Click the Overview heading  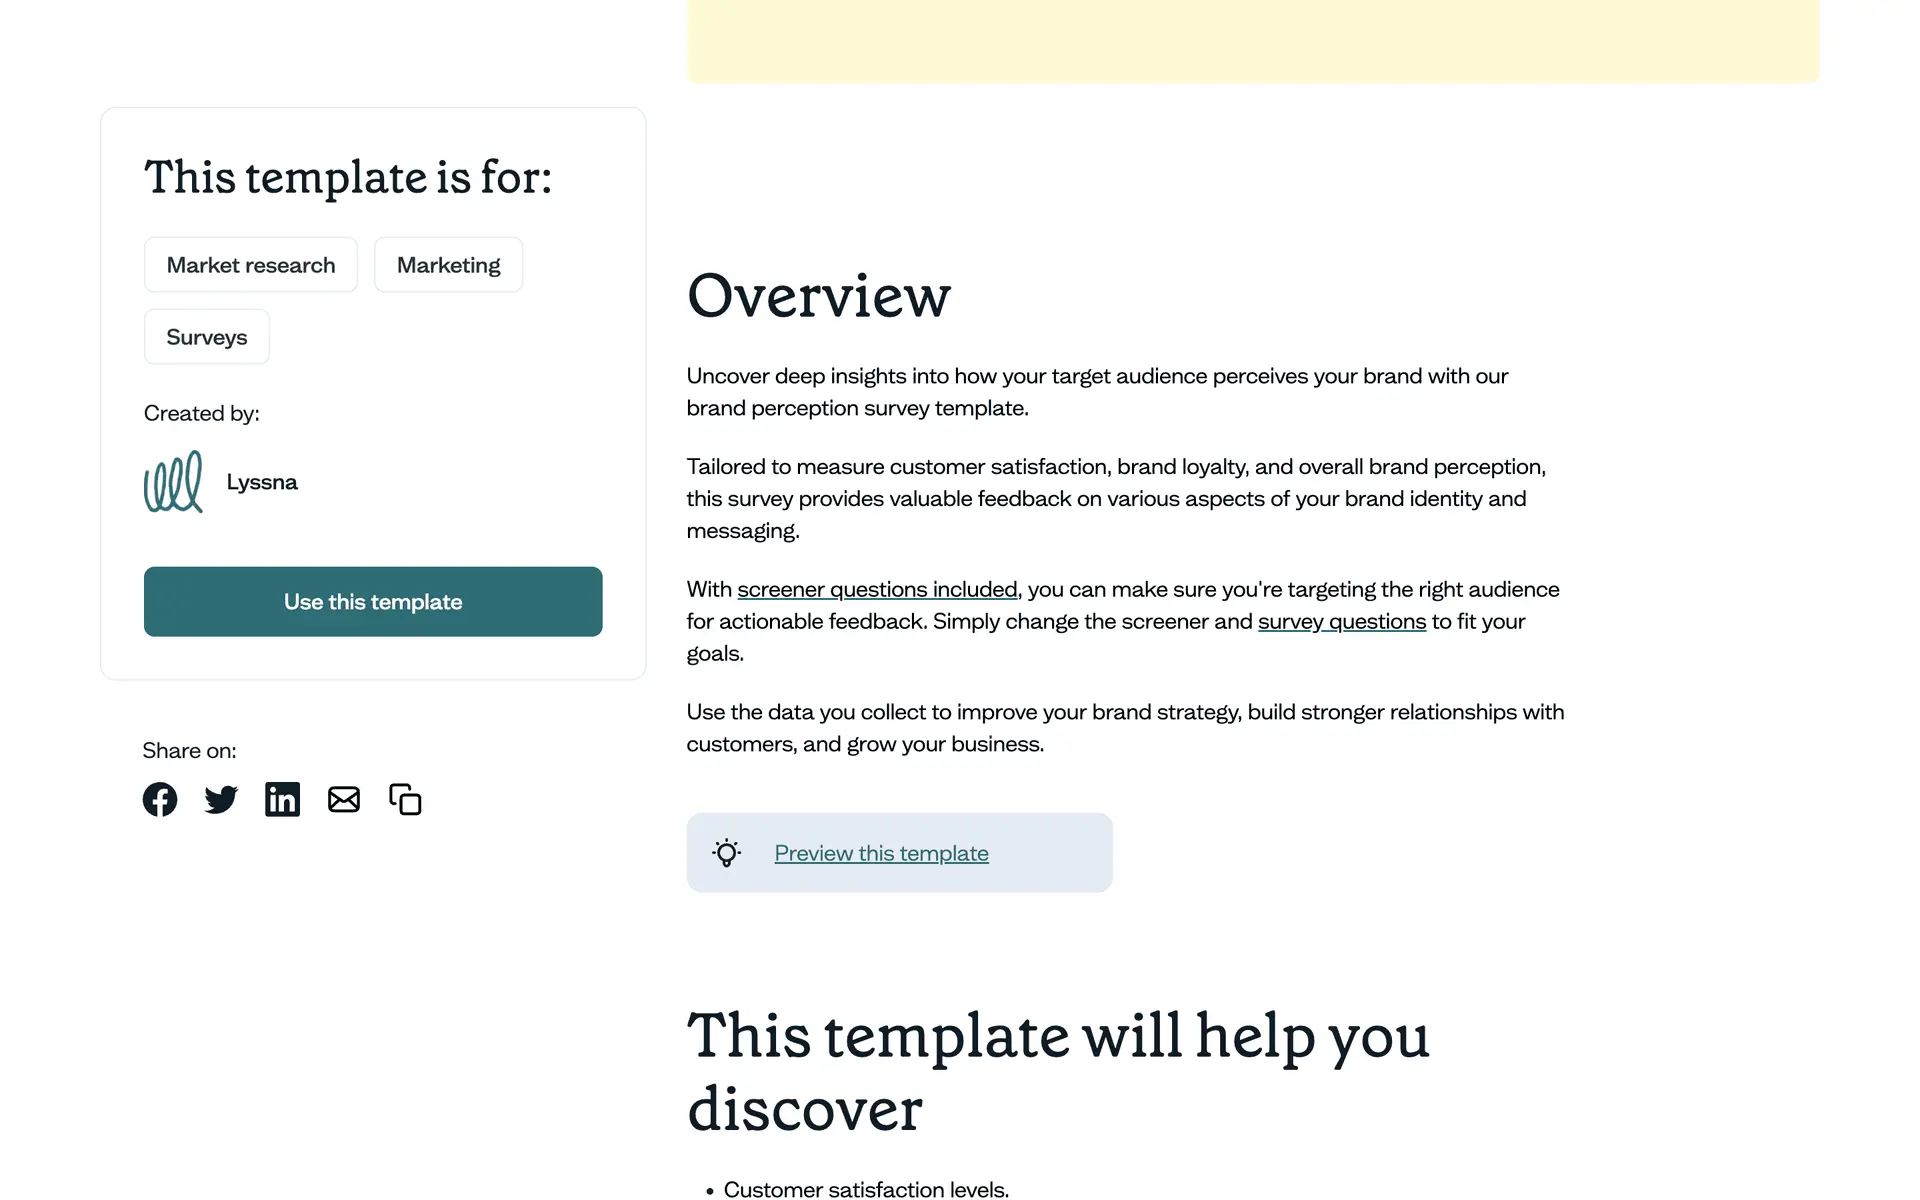point(818,296)
